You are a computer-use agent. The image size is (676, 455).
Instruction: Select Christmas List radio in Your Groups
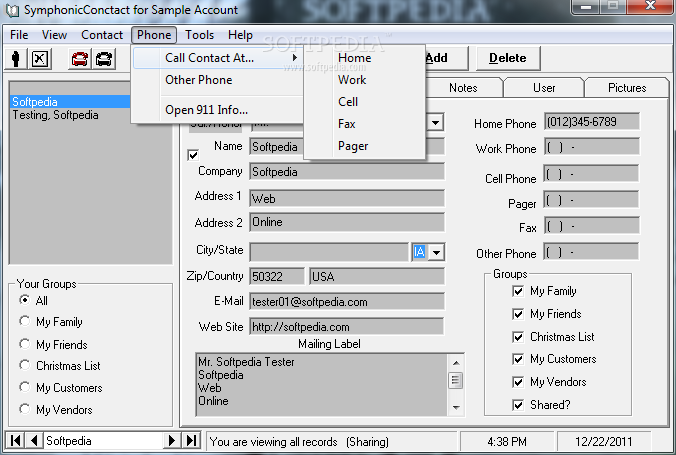tap(25, 365)
